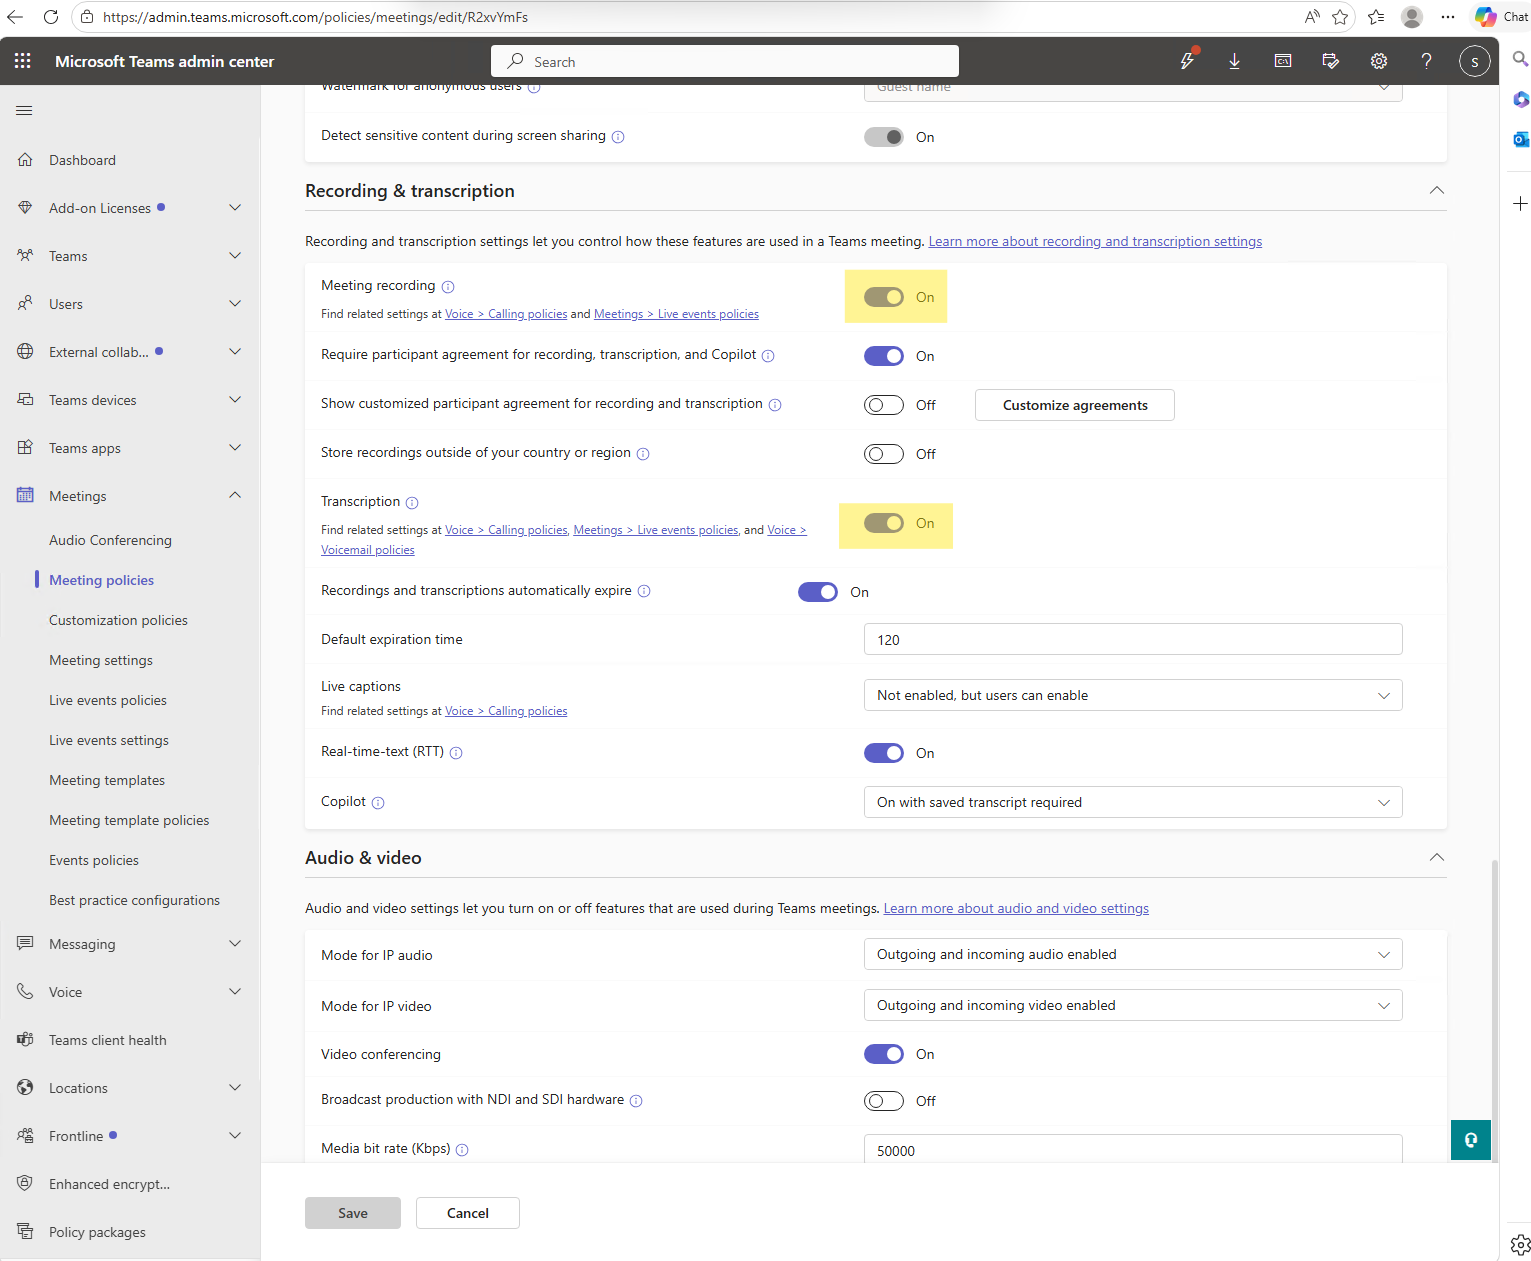1531x1261 pixels.
Task: Click the Customize agreements button
Action: 1074,405
